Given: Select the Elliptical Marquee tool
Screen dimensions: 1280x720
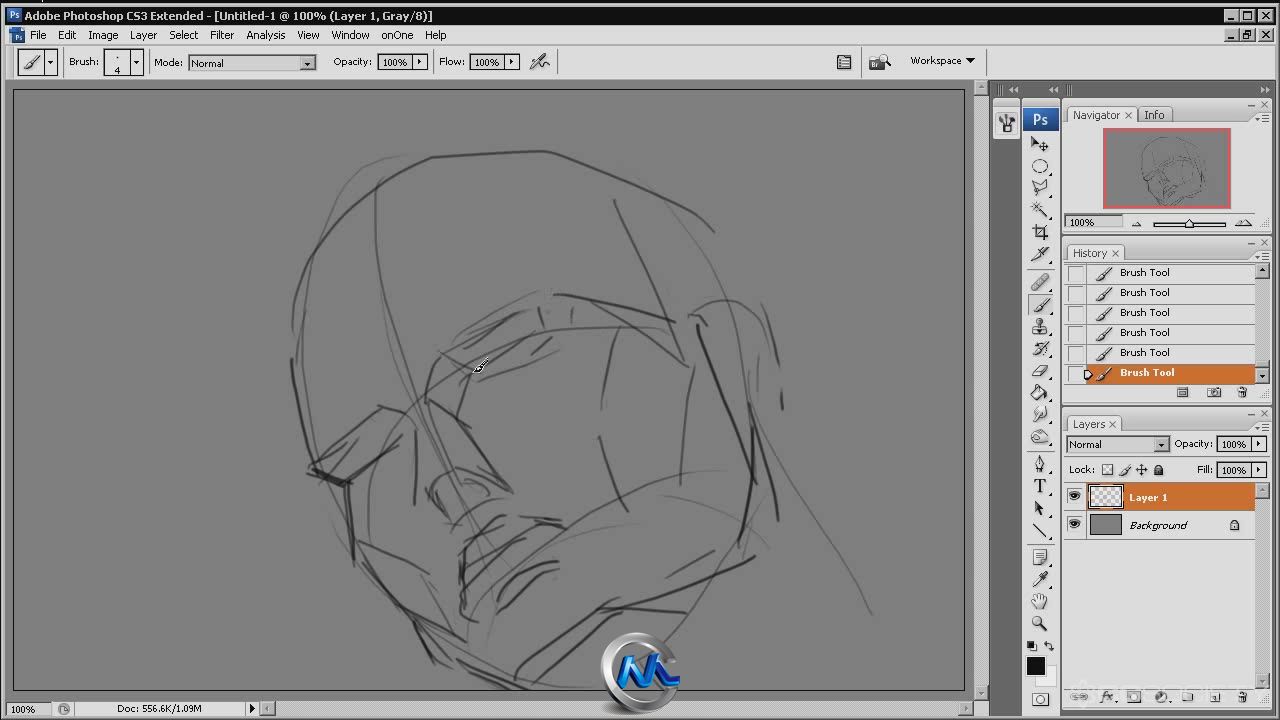Looking at the screenshot, I should [1040, 166].
